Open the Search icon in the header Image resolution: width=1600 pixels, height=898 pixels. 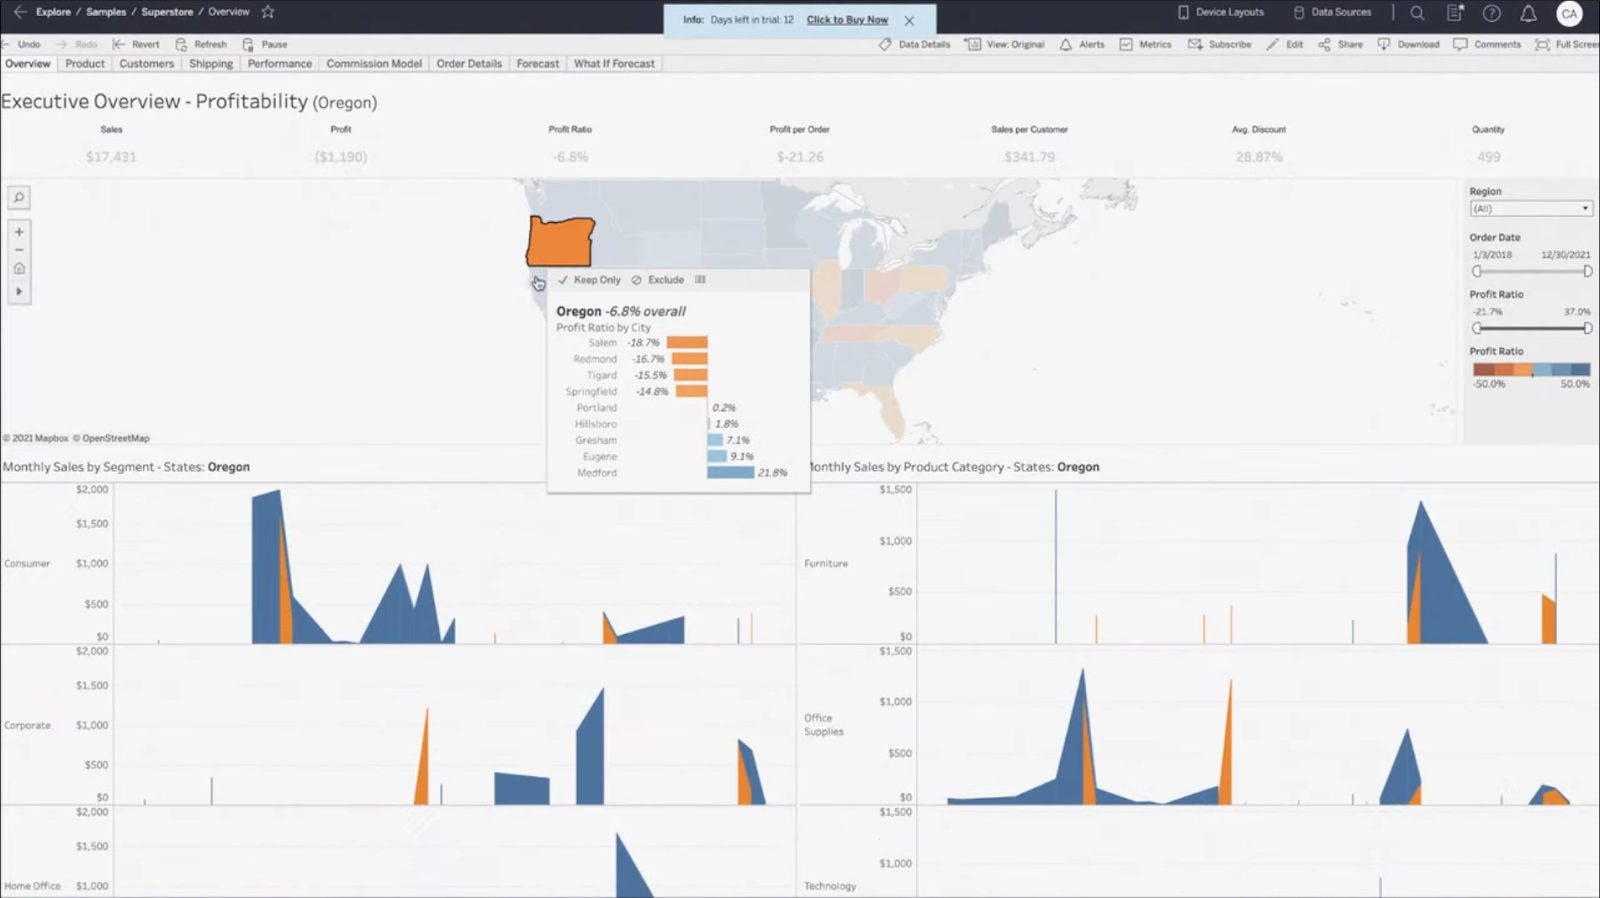1417,13
